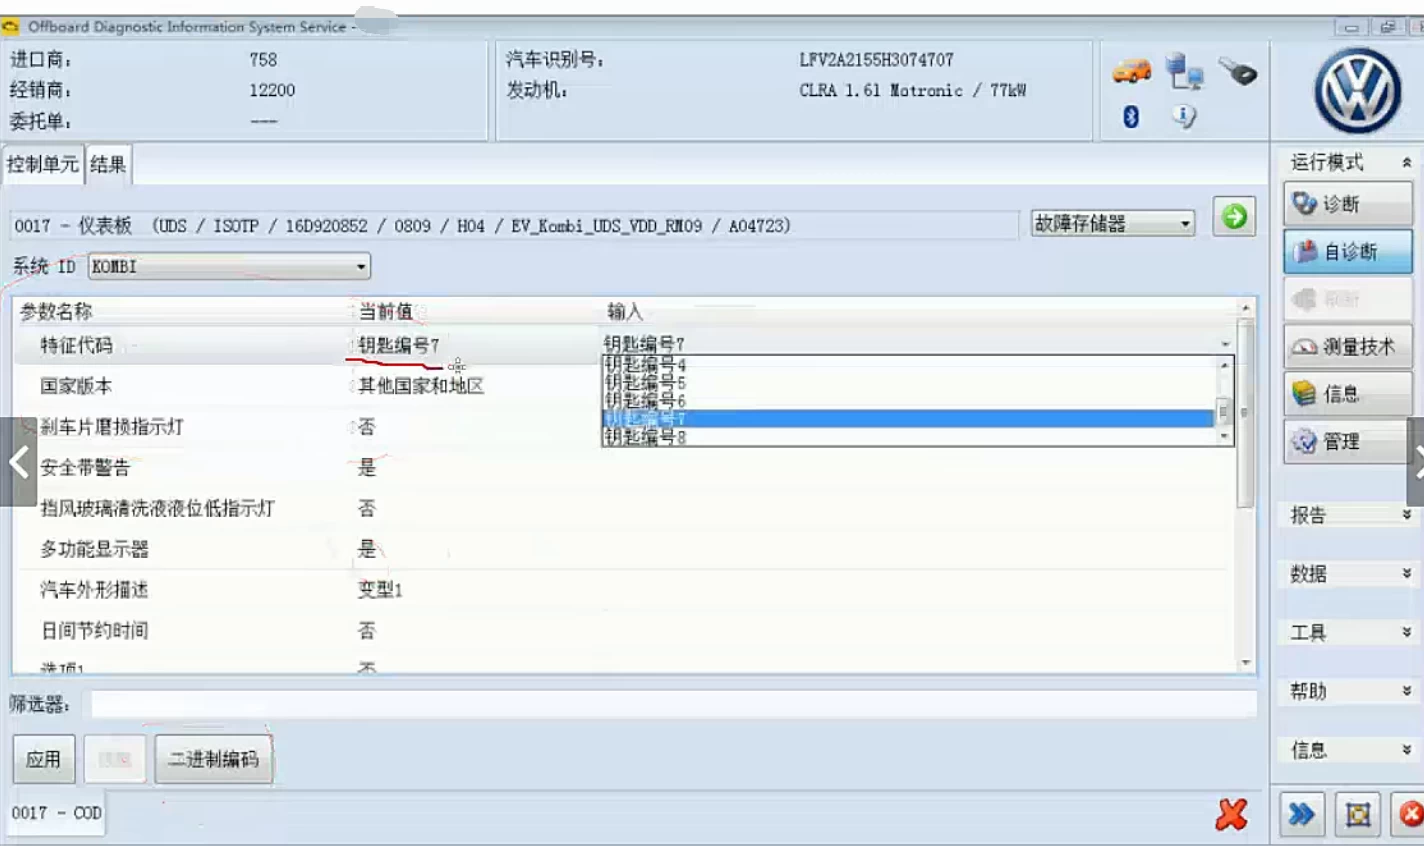Expand the 数据 section
The height and width of the screenshot is (846, 1424).
tap(1407, 573)
